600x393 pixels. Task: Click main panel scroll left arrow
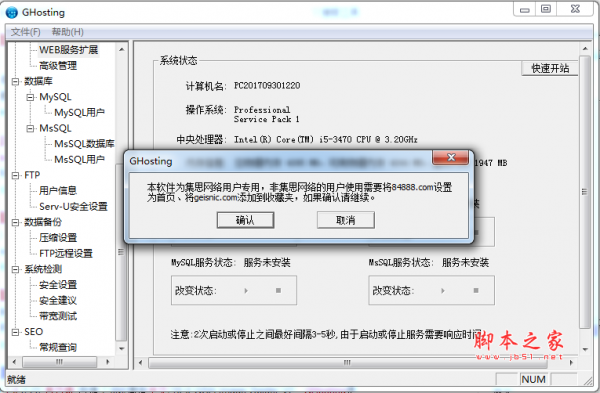[140, 362]
